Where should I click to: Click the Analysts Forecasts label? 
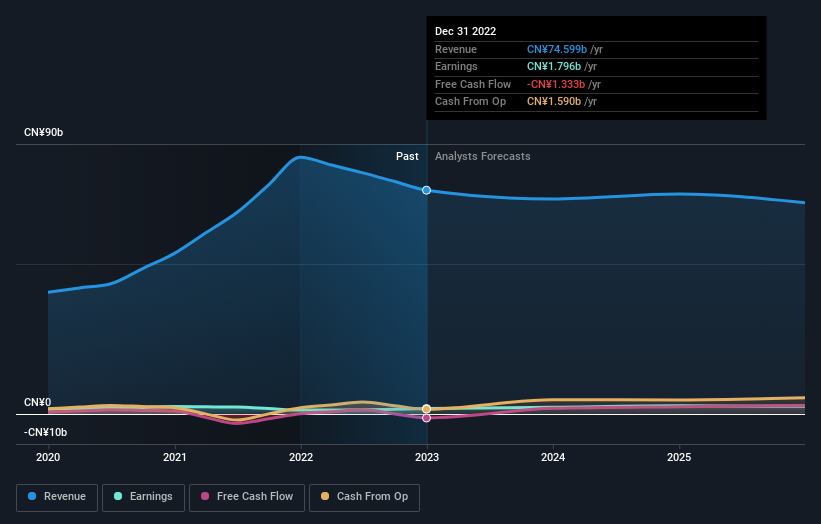point(483,156)
